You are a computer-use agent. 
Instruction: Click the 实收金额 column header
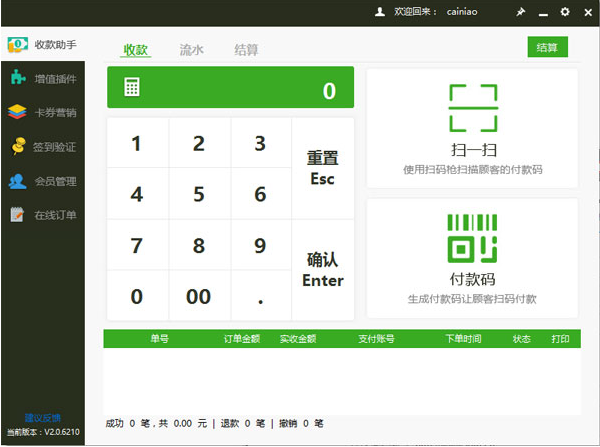click(298, 338)
